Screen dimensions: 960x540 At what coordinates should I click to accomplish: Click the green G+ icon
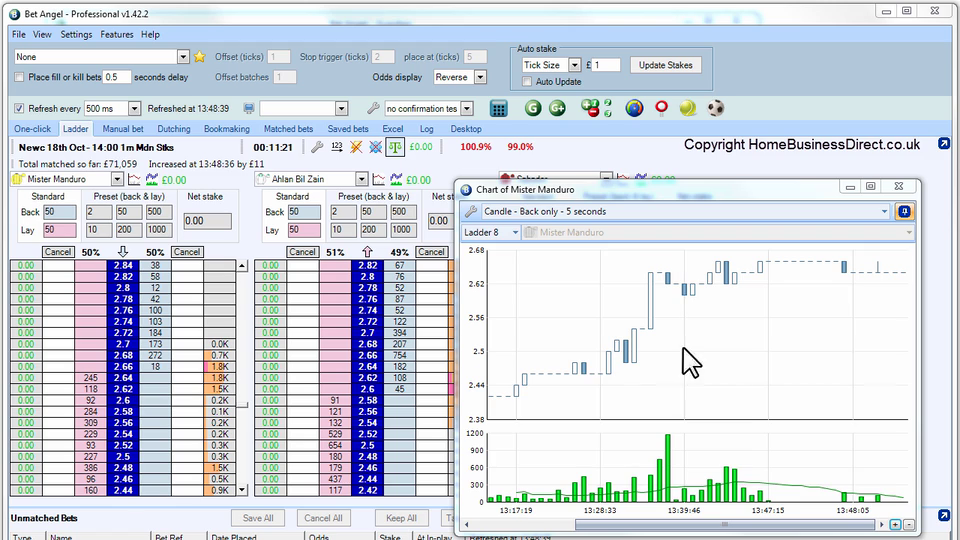(x=557, y=108)
